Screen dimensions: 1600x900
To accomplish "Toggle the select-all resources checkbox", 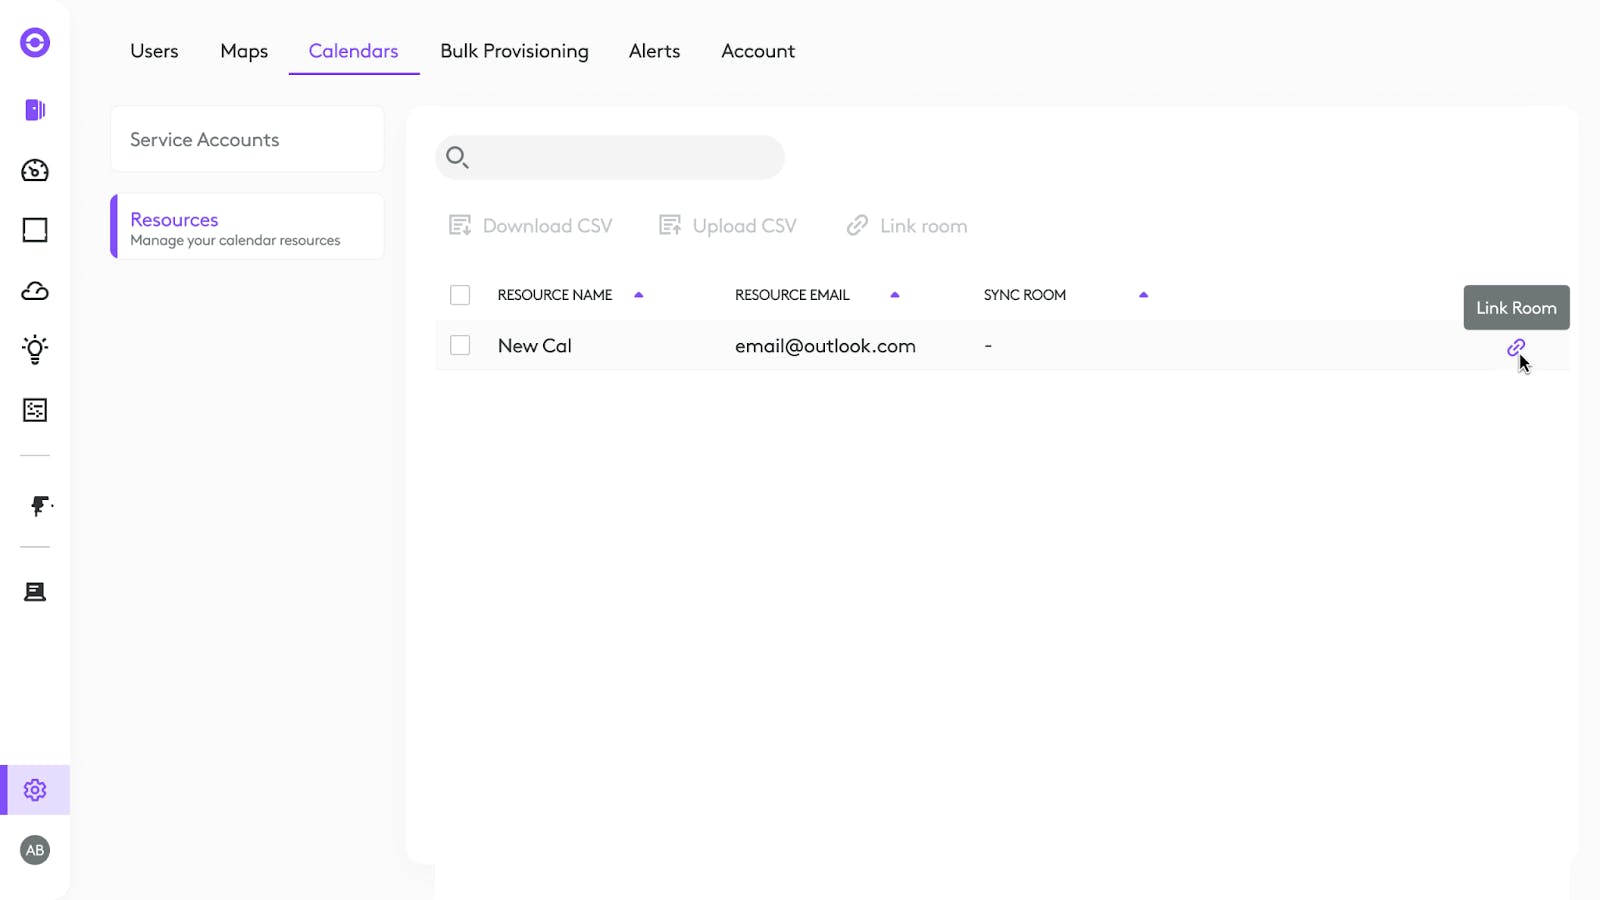I will pyautogui.click(x=460, y=295).
